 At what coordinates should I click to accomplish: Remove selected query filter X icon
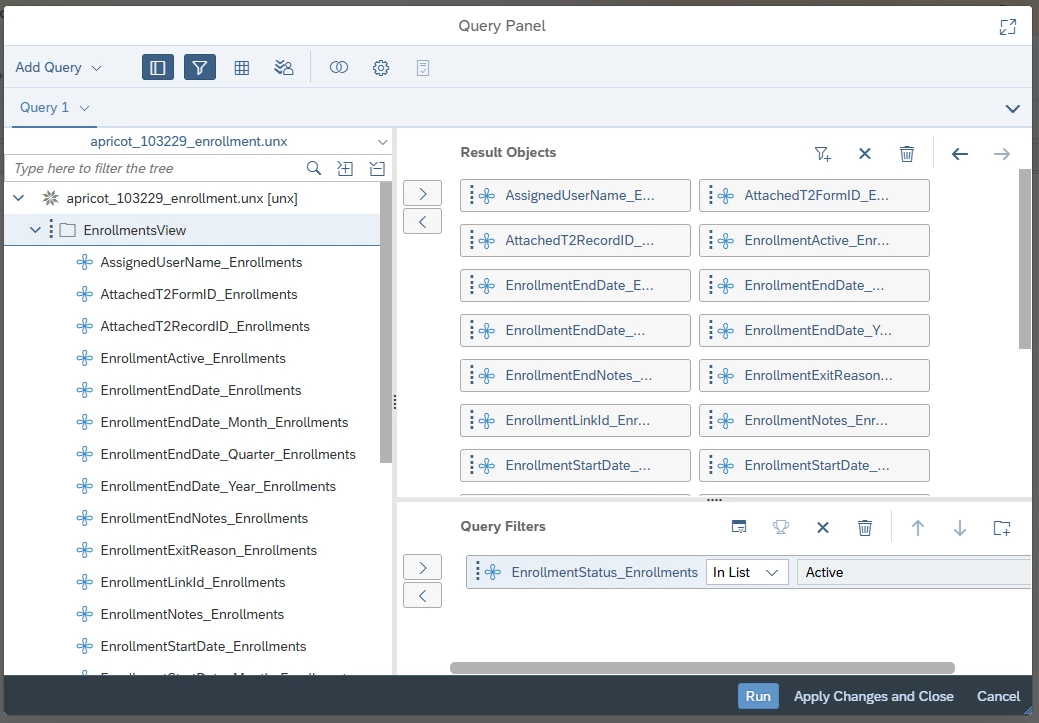(823, 528)
